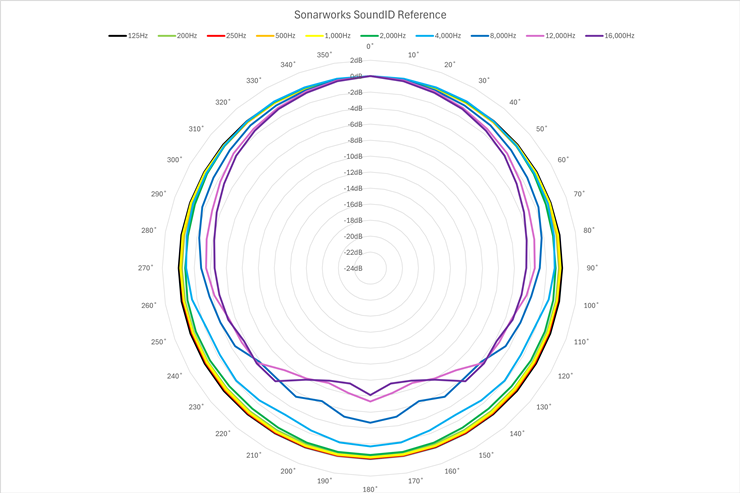Click the 100° angle label
The width and height of the screenshot is (740, 493).
(x=591, y=305)
